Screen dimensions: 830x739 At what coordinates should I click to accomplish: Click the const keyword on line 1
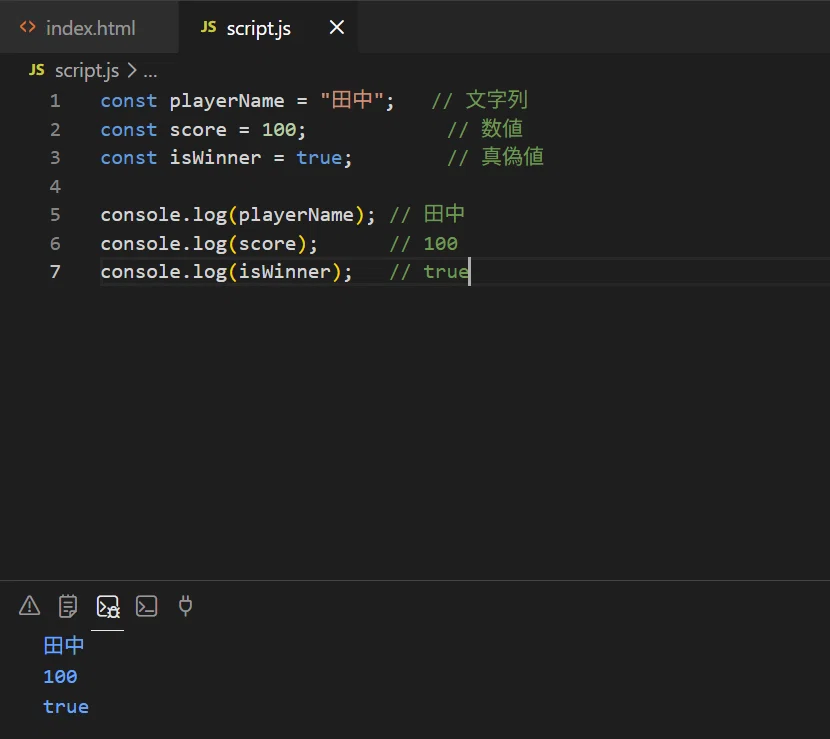coord(129,101)
